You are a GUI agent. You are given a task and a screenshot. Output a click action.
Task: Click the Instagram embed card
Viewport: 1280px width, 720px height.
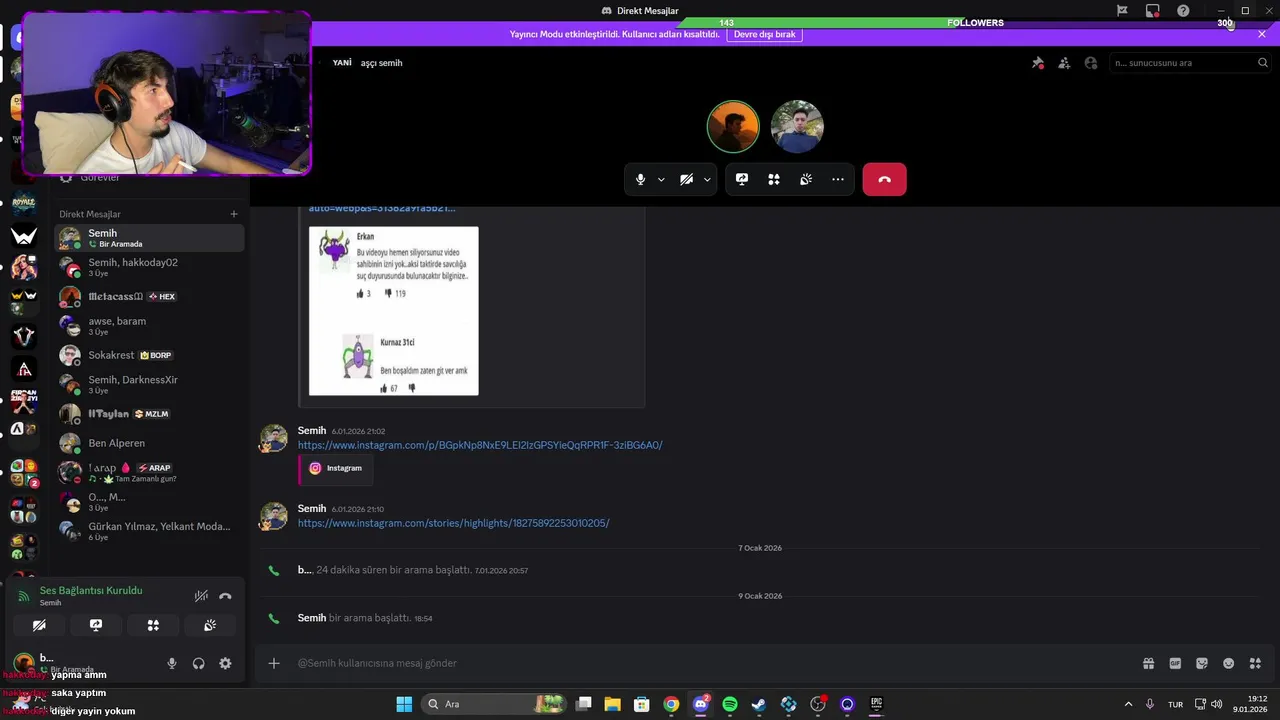336,468
